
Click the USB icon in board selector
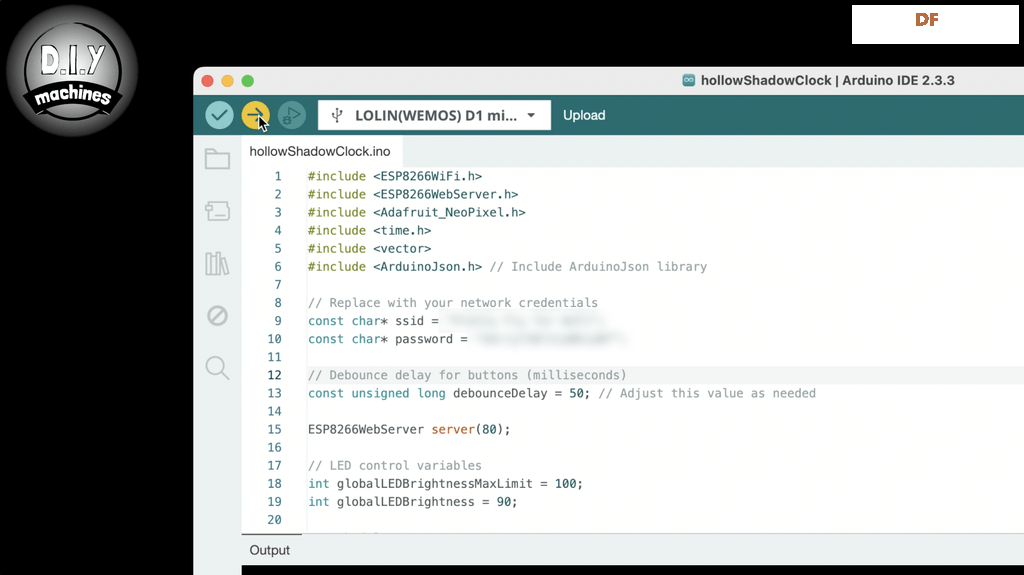pyautogui.click(x=337, y=116)
